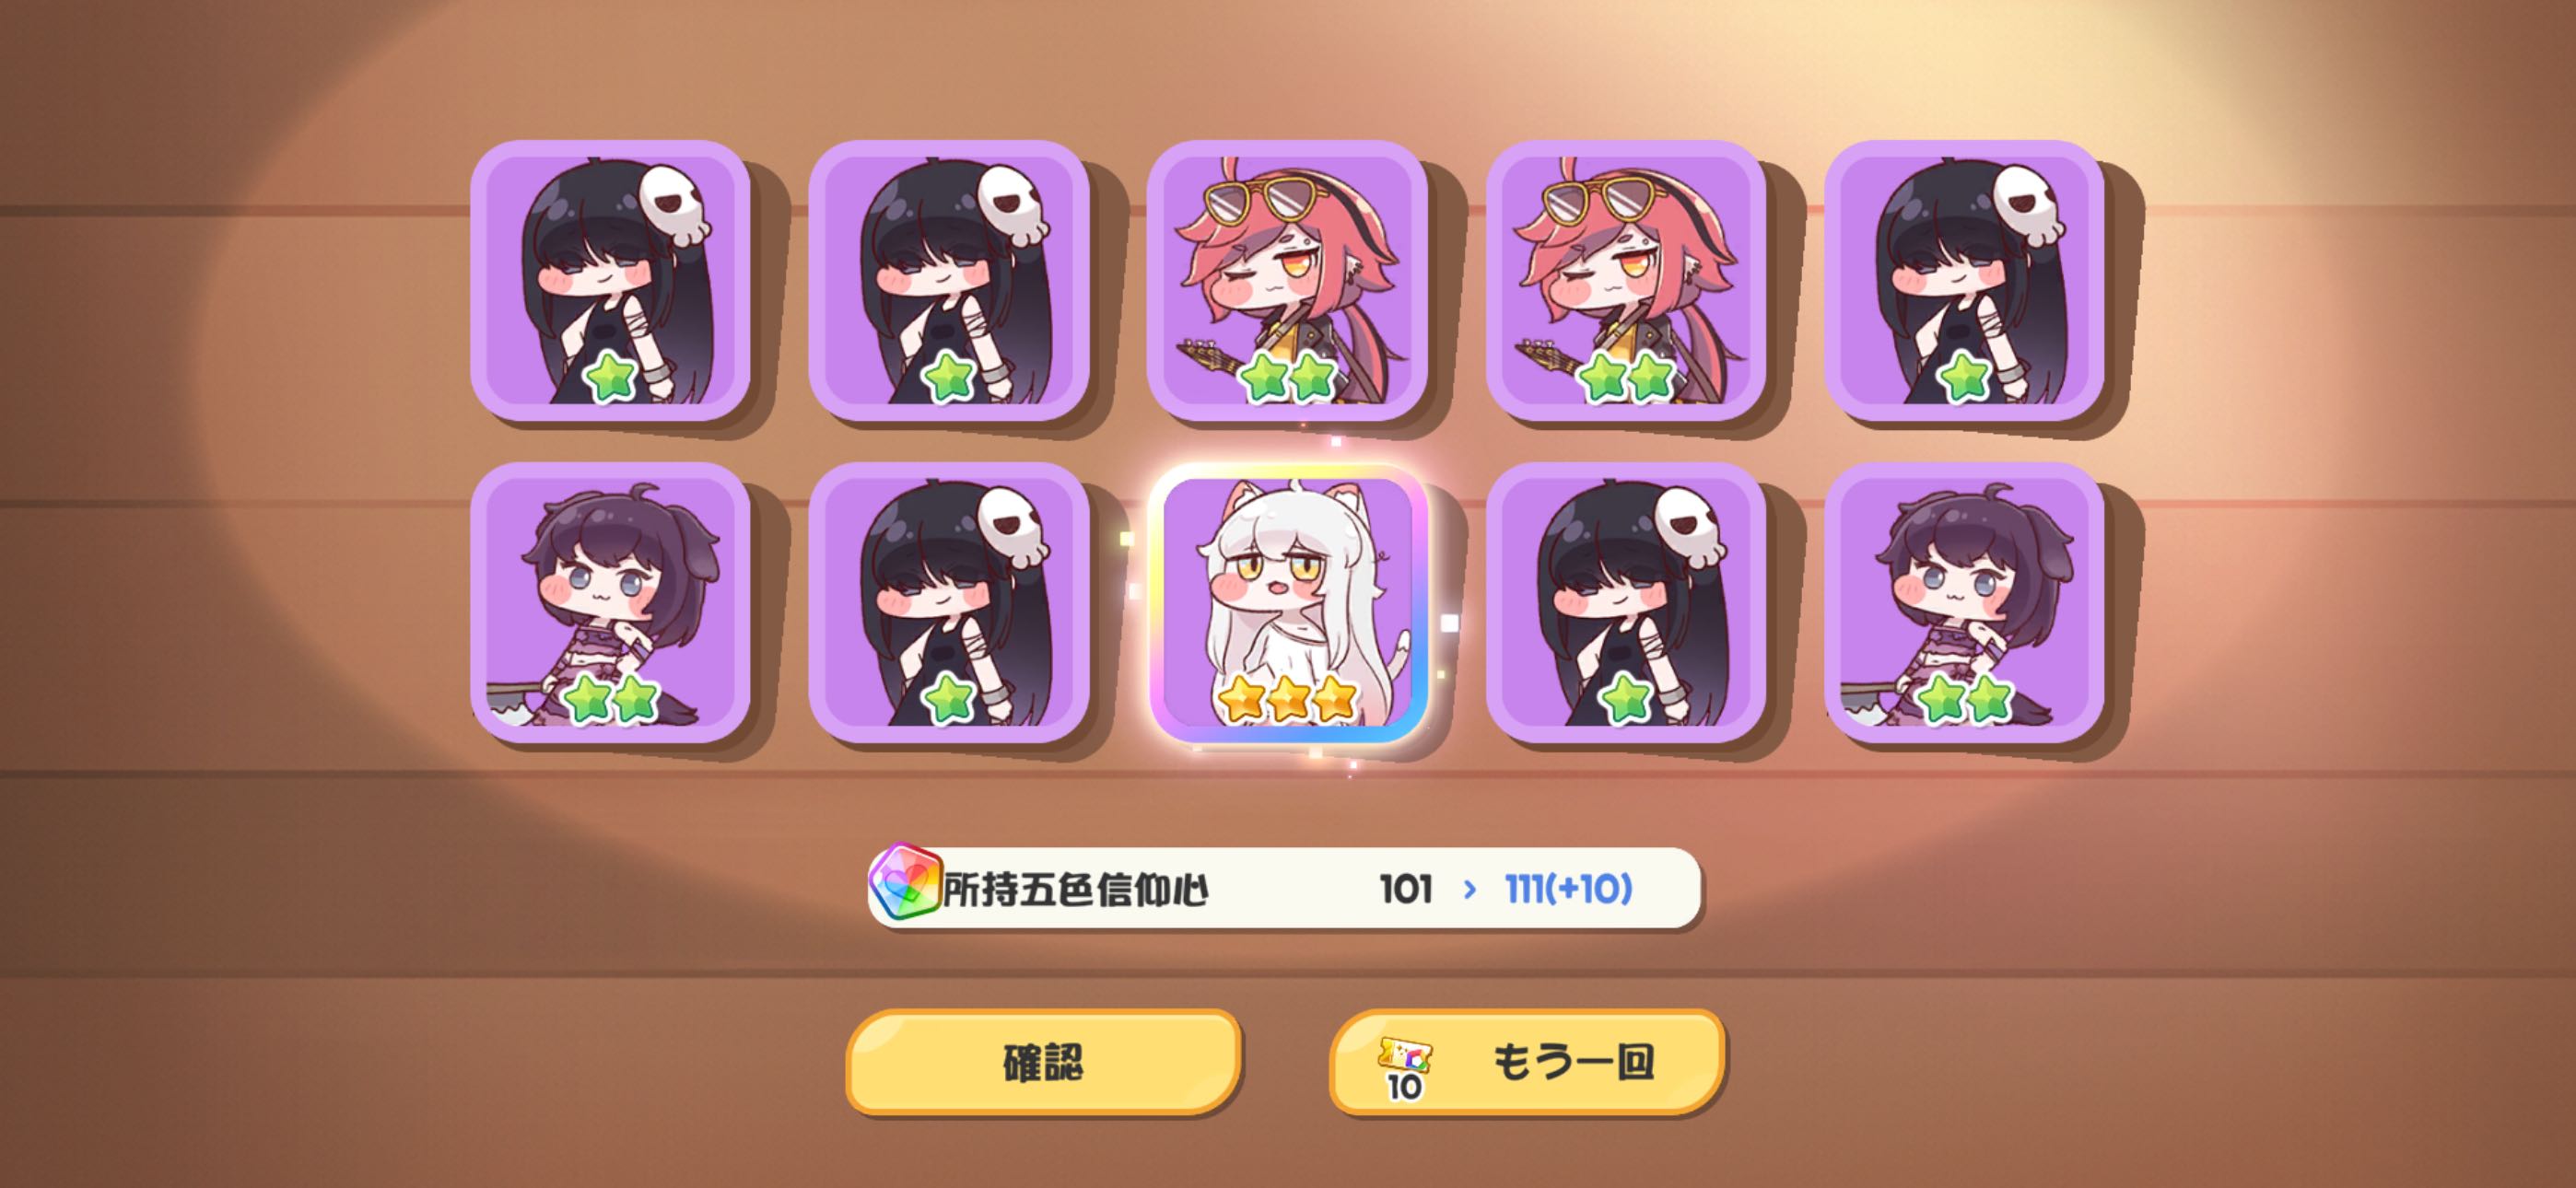This screenshot has width=2576, height=1188.
Task: Tap the second skull-hairpin girl card in top row
Action: pos(949,281)
